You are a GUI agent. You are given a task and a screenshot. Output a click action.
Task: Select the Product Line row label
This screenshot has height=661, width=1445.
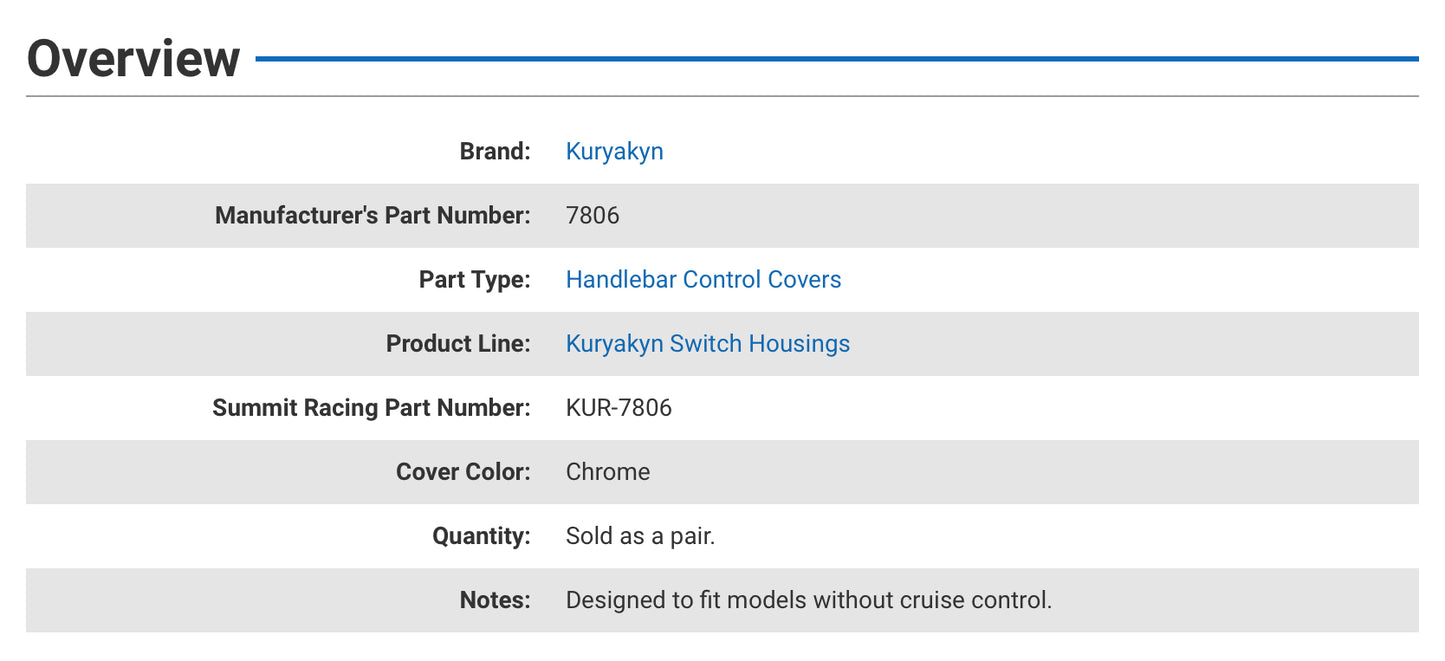(x=457, y=343)
